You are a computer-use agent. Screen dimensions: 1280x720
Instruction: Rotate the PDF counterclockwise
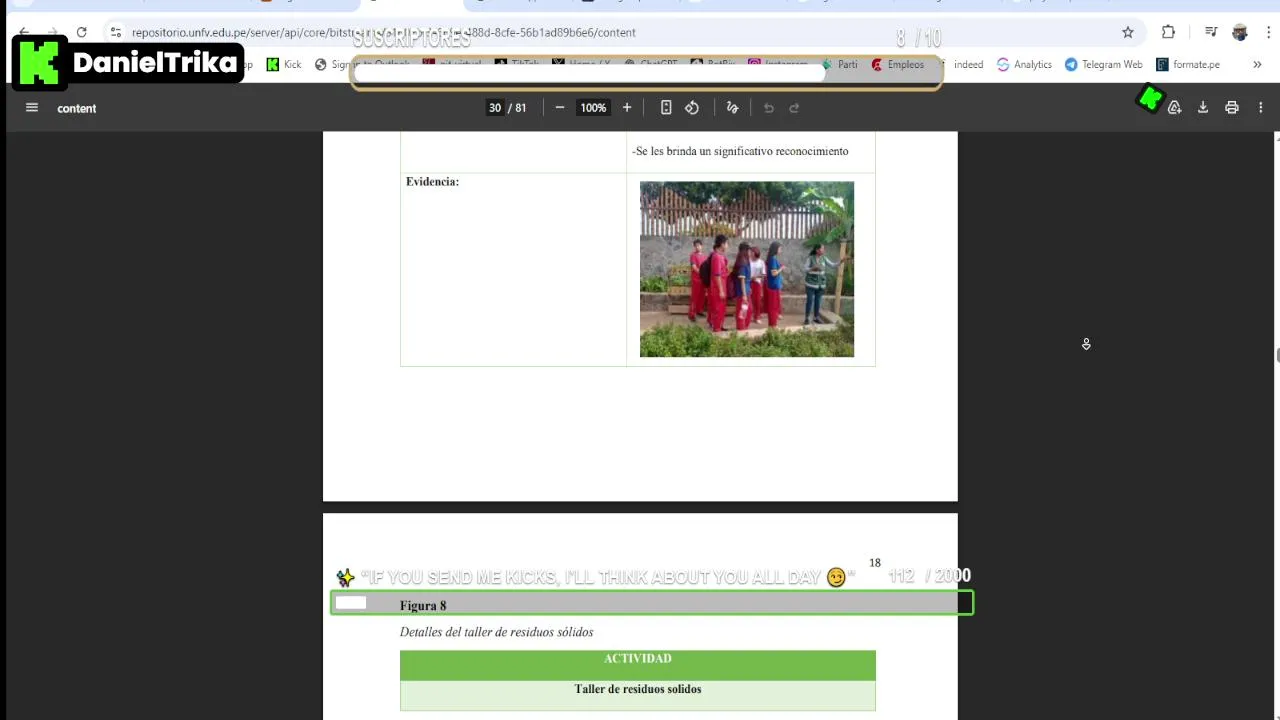(692, 108)
